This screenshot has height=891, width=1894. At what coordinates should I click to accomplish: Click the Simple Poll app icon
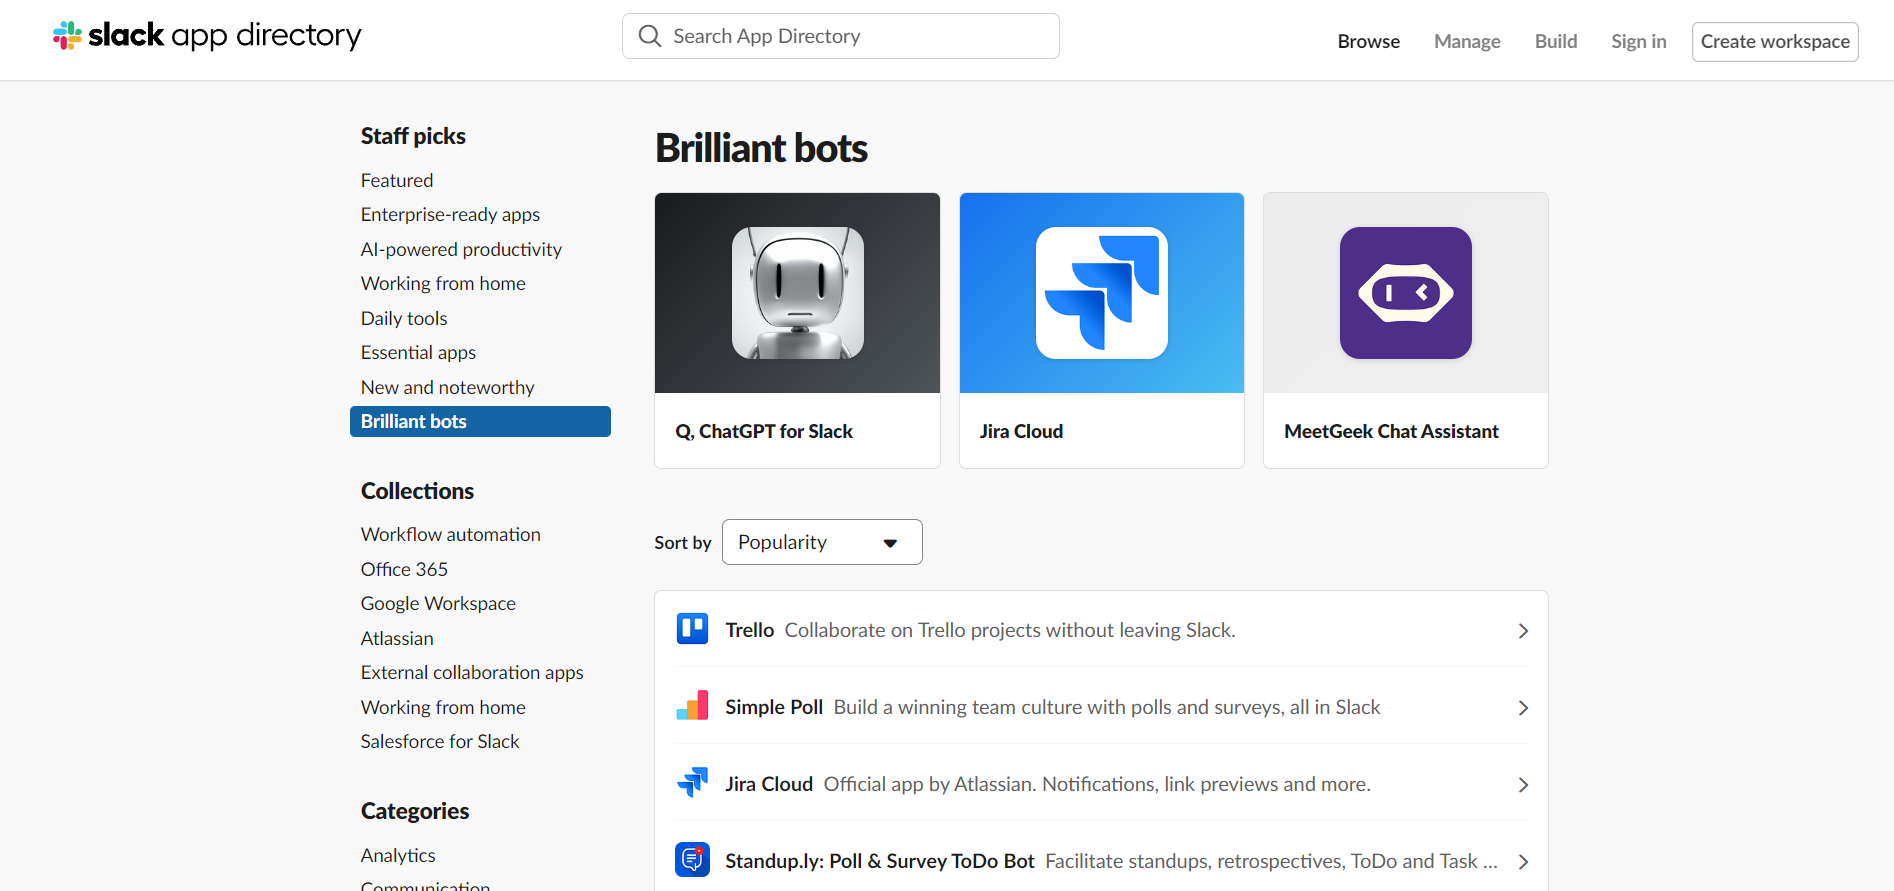click(692, 706)
